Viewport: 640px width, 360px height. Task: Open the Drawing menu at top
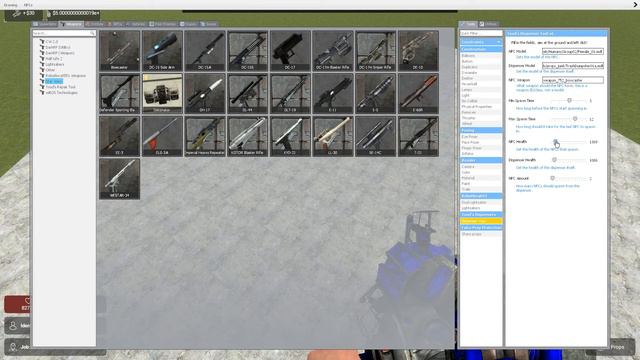pos(11,5)
